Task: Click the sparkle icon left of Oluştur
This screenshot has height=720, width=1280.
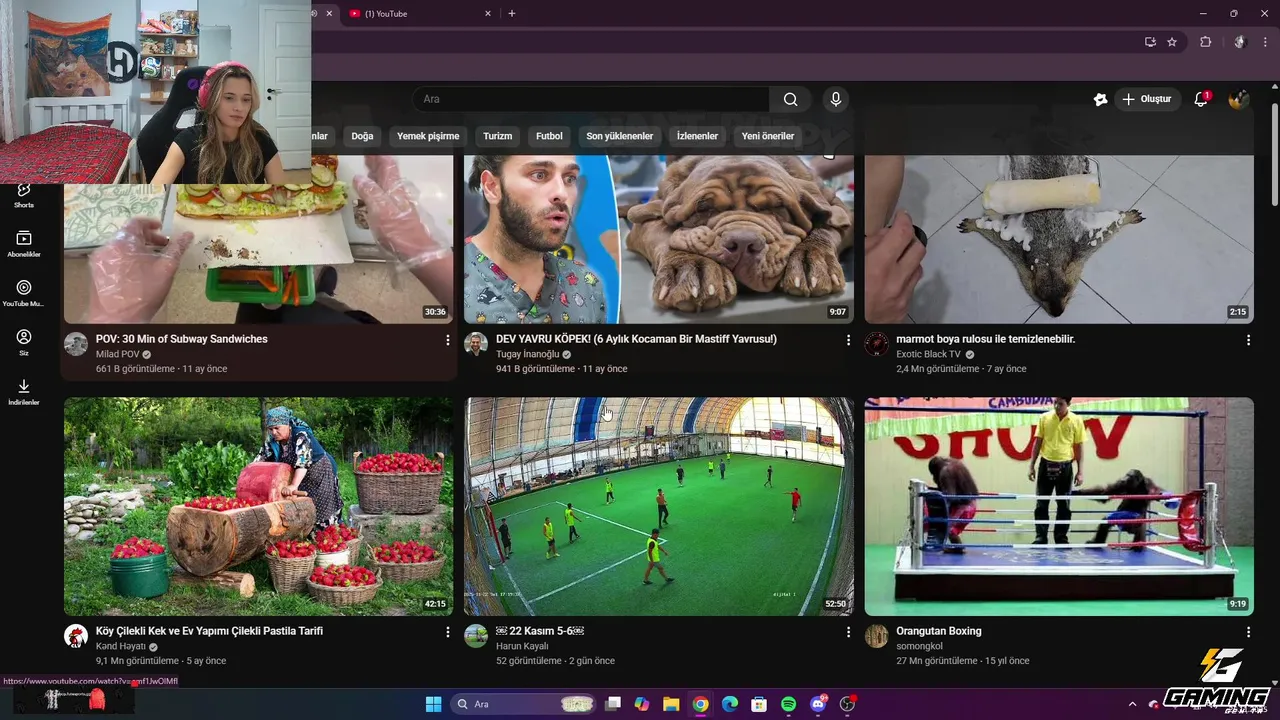Action: [x=1100, y=99]
